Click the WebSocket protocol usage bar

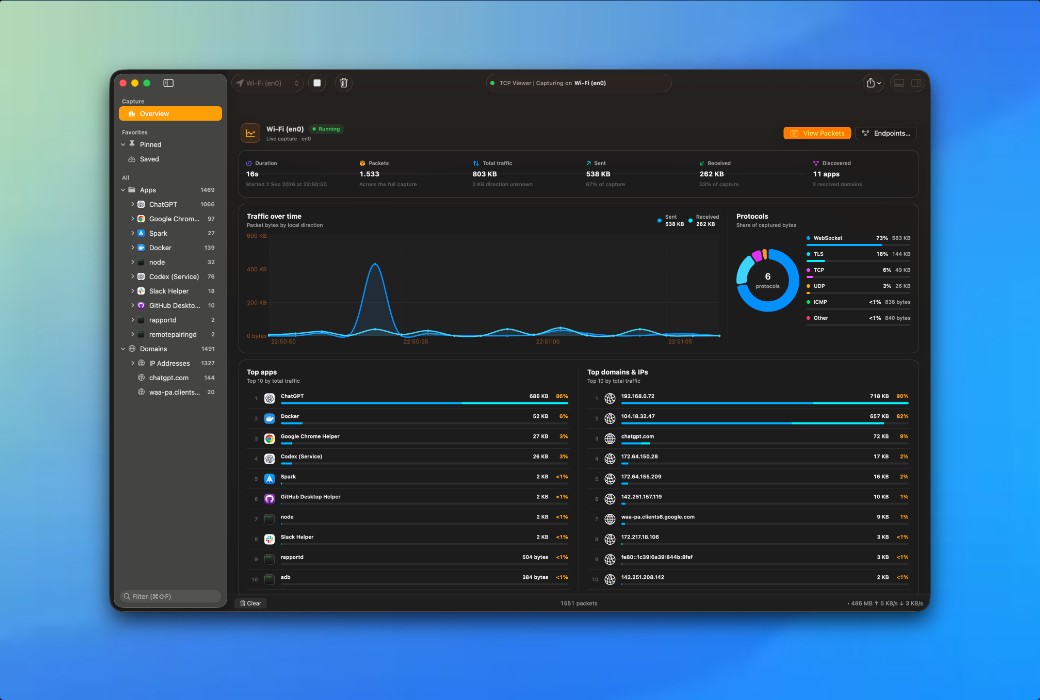858,245
